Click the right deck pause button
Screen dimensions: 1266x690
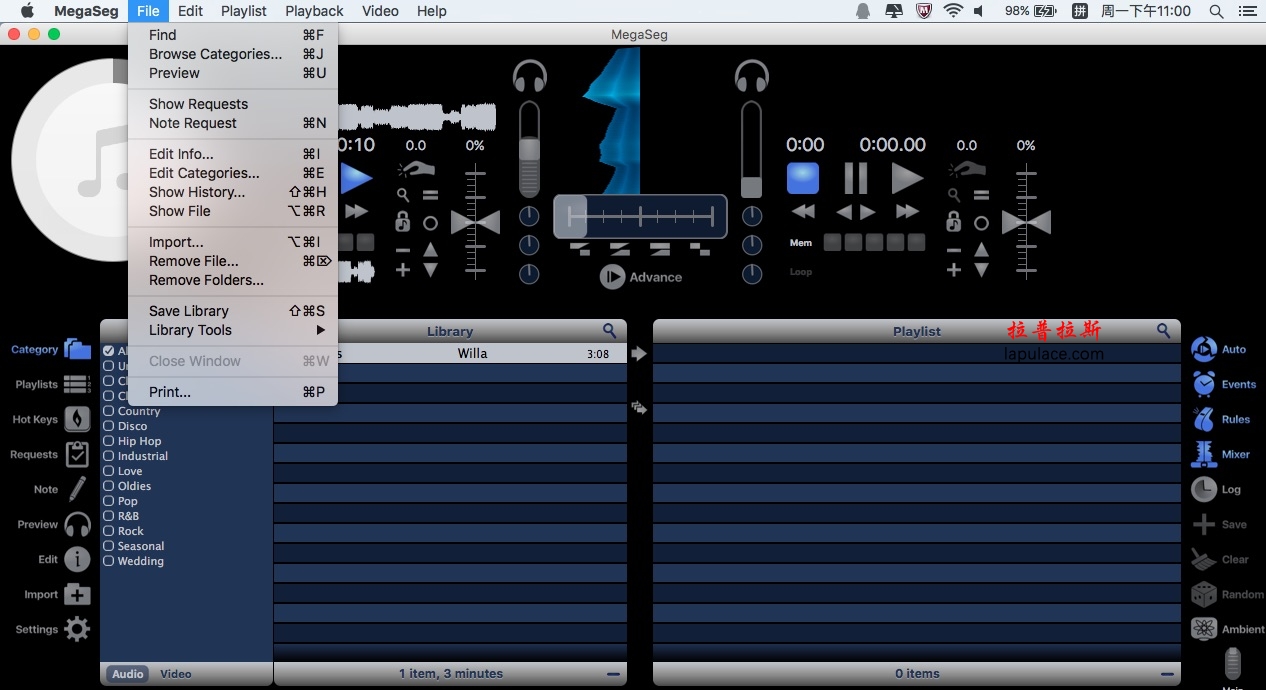click(855, 178)
